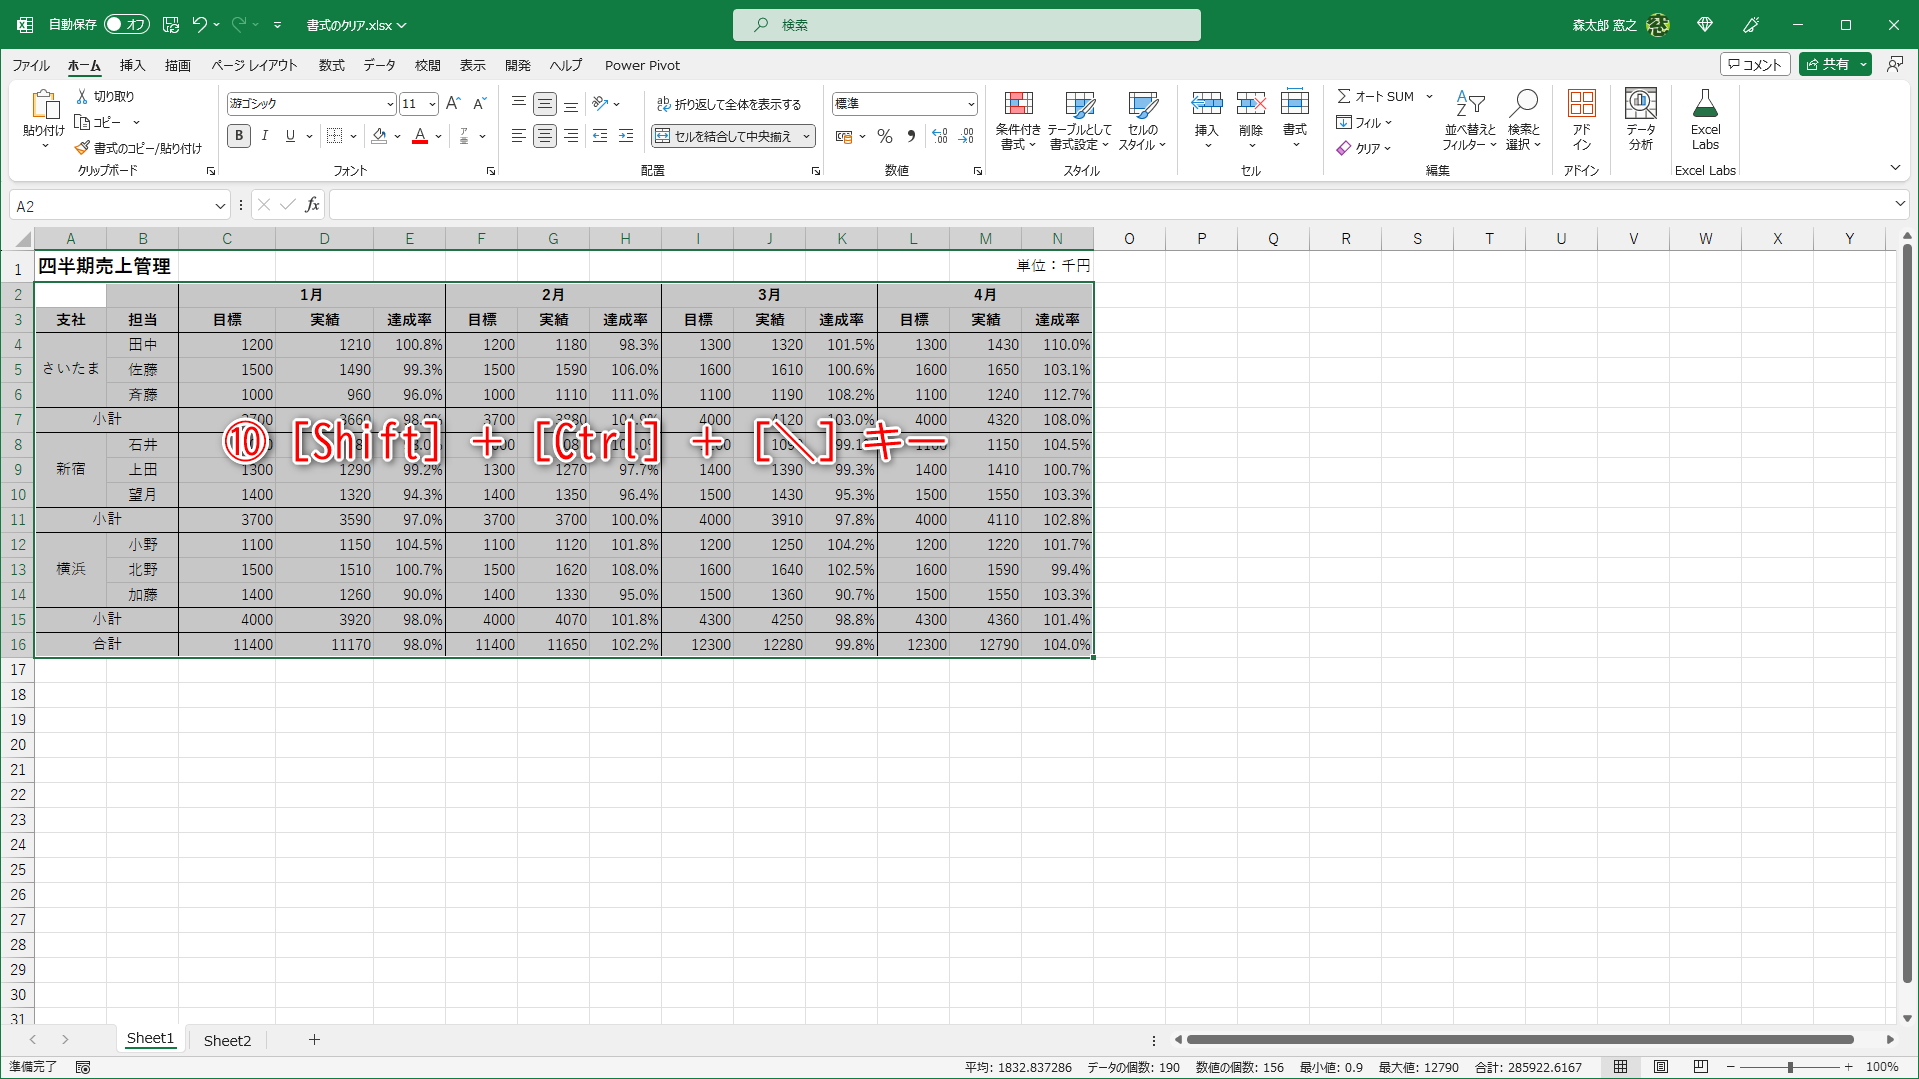
Task: Click the Merge & Center button
Action: (724, 136)
